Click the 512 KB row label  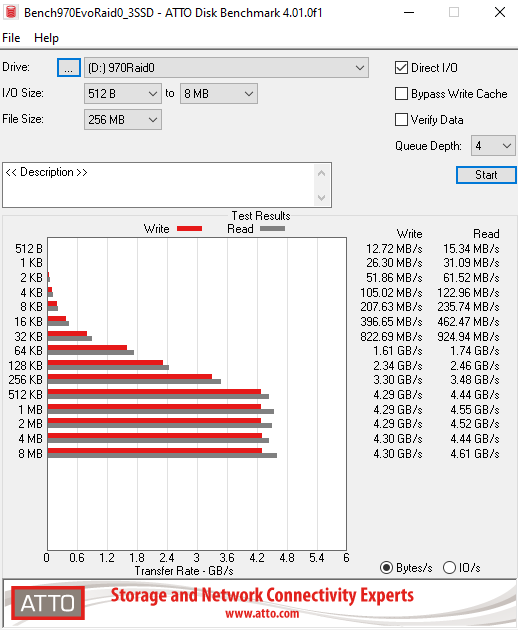[x=25, y=395]
